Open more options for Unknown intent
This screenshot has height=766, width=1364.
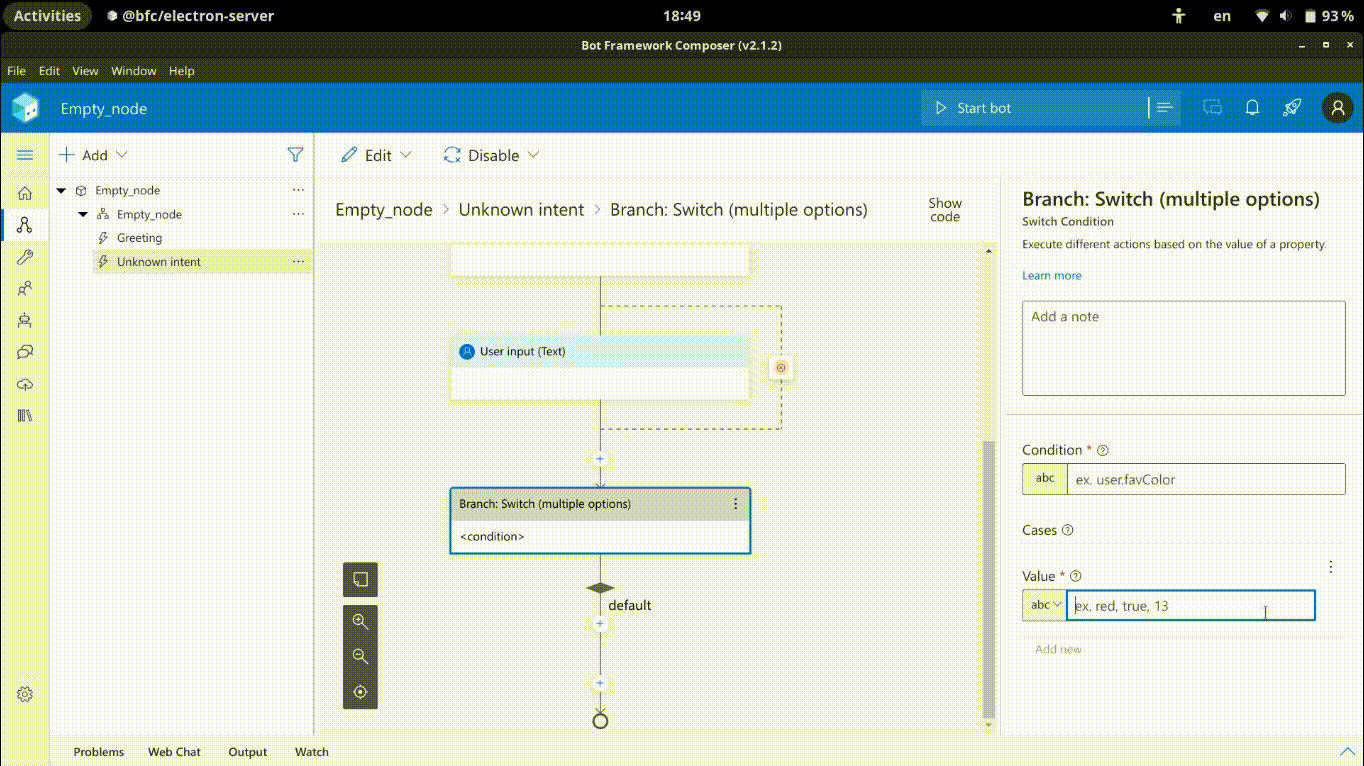(x=298, y=262)
